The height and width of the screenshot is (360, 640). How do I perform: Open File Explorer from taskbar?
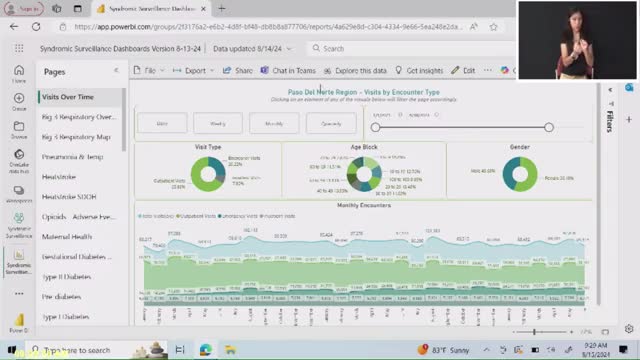(x=230, y=350)
